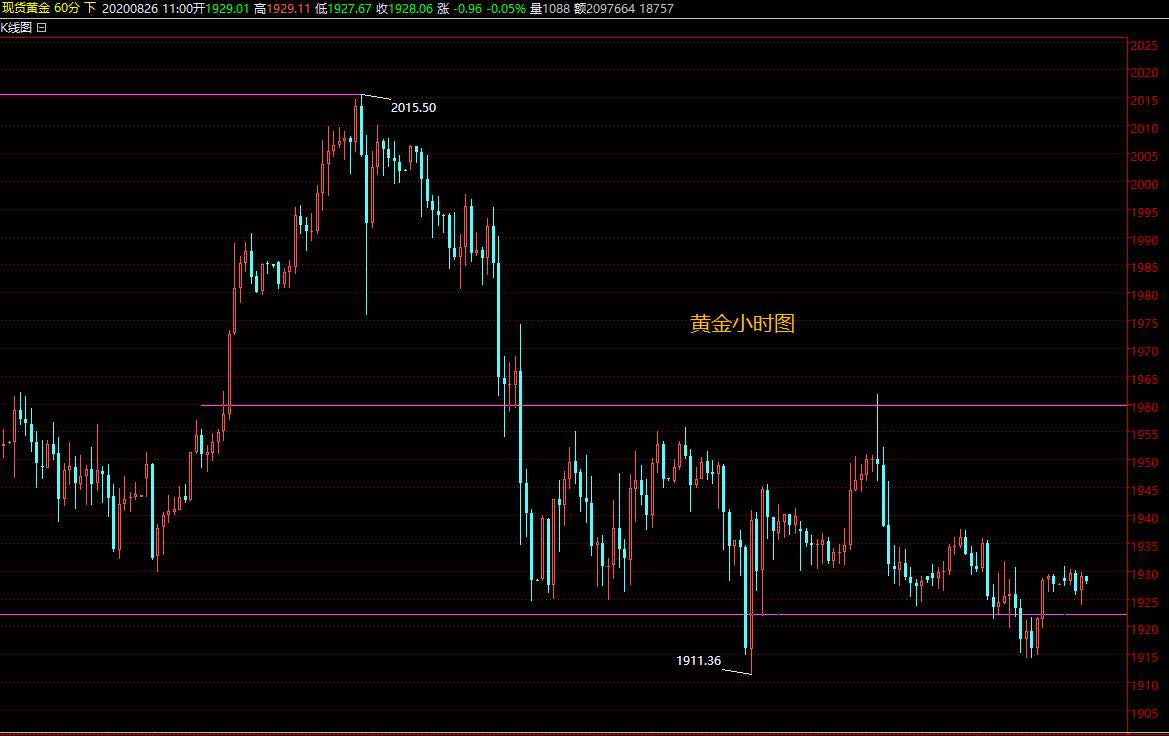Click the 1995 price axis label

[1144, 213]
